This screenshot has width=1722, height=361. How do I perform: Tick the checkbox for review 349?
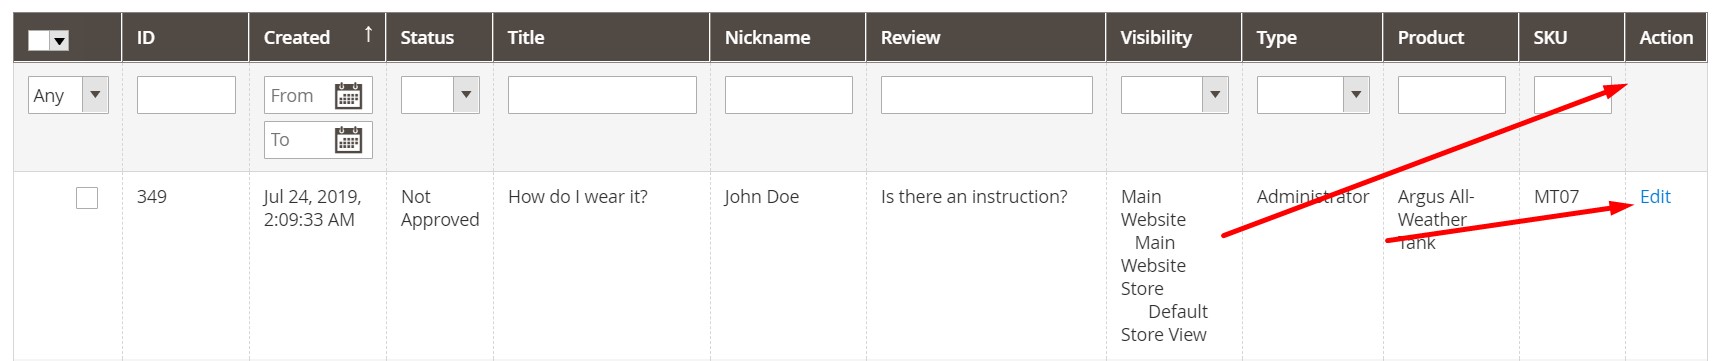pyautogui.click(x=87, y=198)
